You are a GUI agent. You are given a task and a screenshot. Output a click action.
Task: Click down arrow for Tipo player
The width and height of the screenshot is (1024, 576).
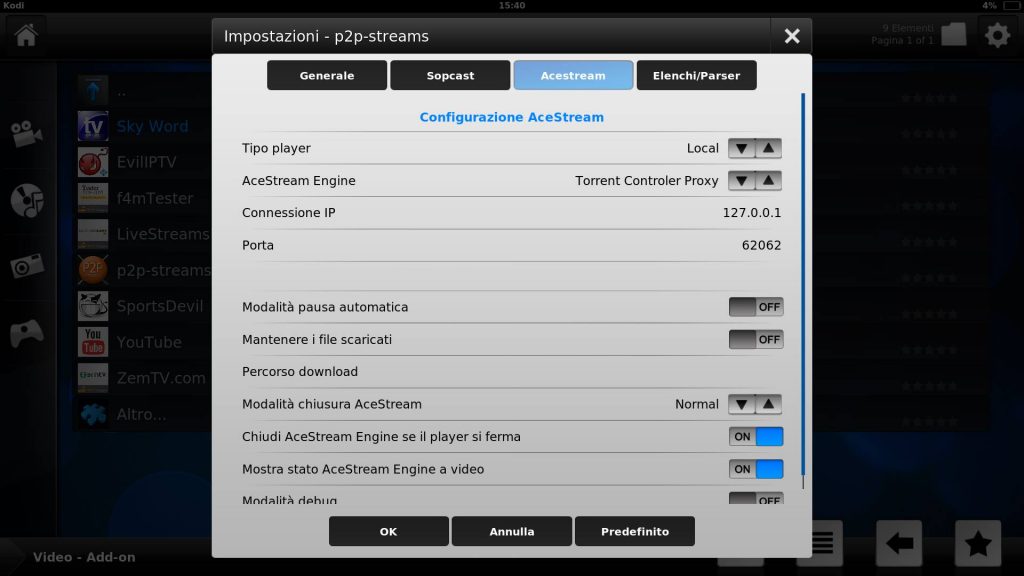[x=741, y=148]
